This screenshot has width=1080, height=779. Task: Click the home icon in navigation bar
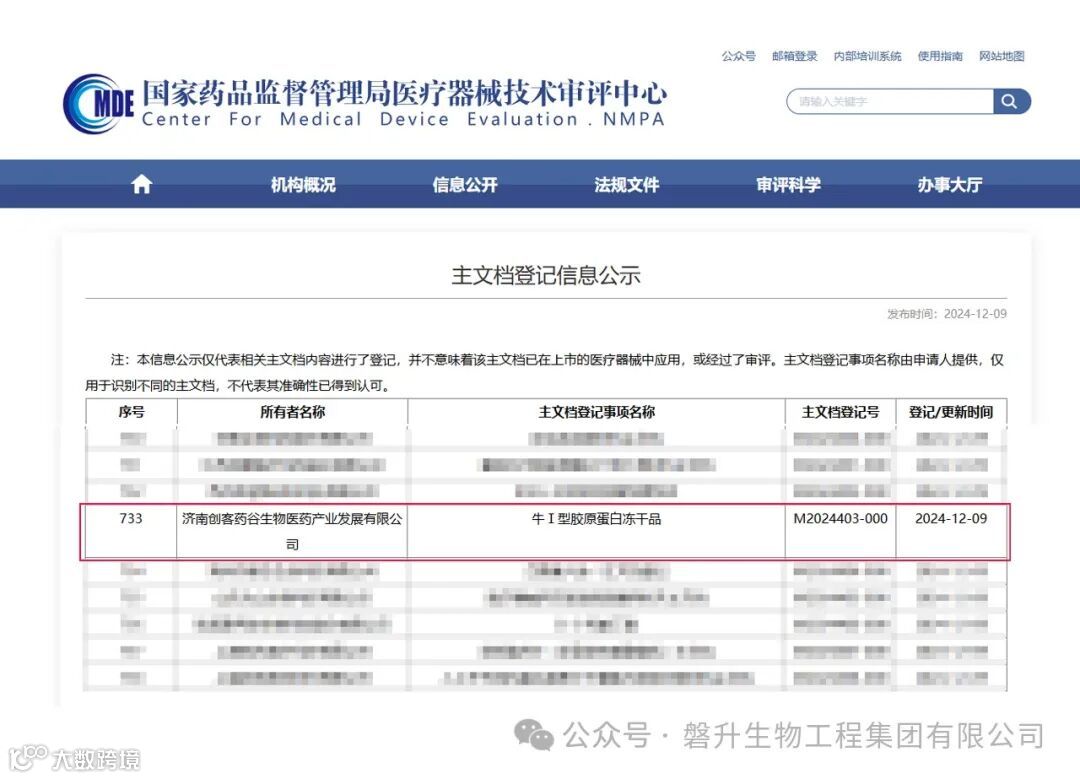coord(141,184)
